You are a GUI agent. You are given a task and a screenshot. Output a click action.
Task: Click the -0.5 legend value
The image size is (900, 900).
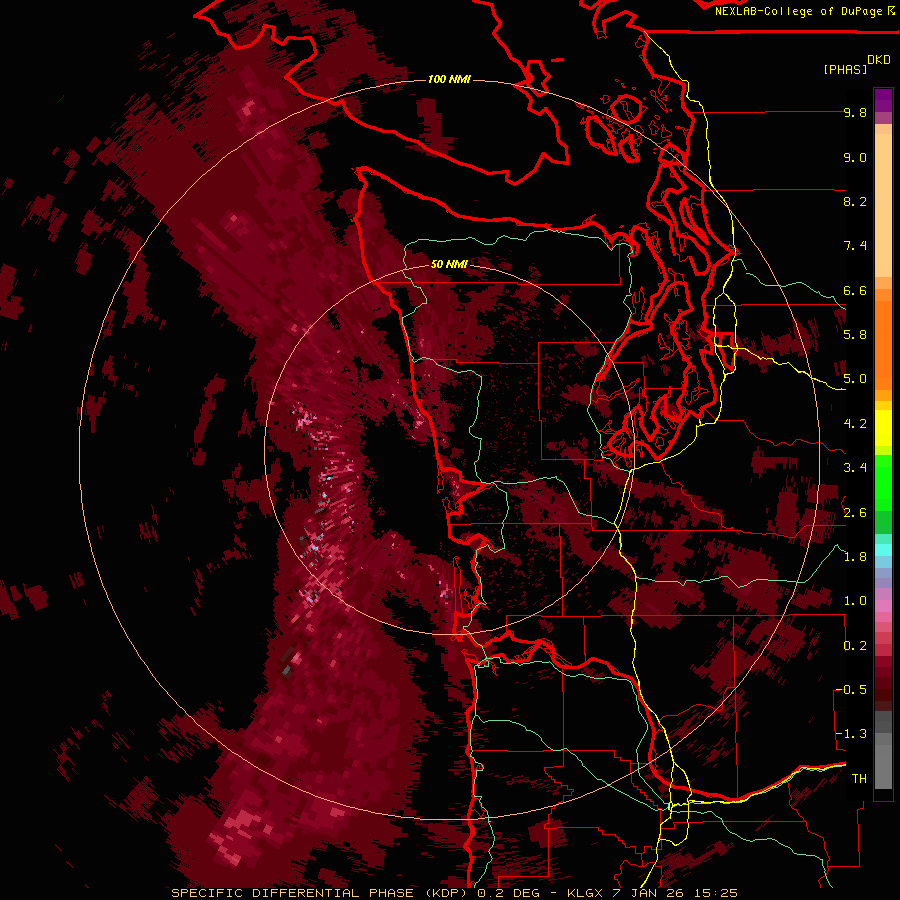(x=852, y=689)
